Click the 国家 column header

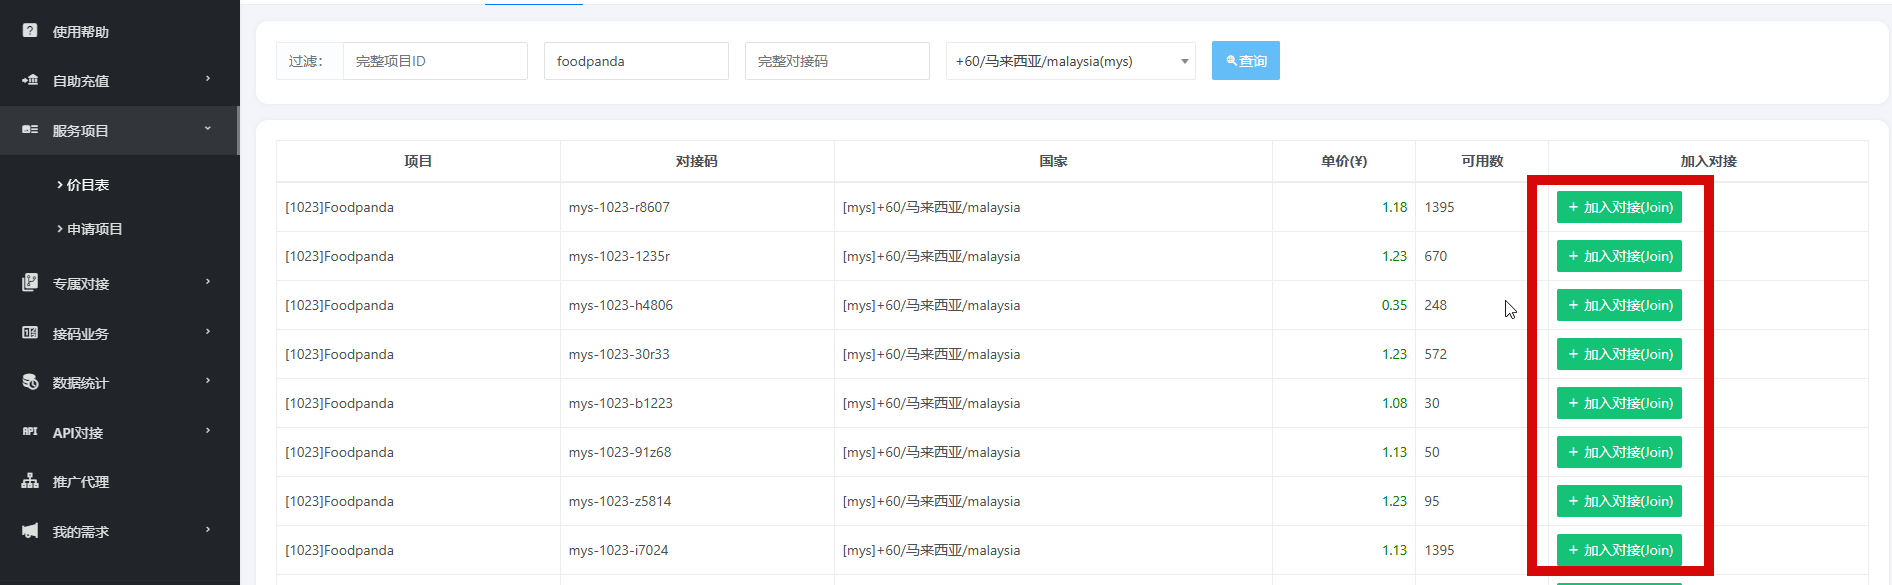[x=1053, y=161]
